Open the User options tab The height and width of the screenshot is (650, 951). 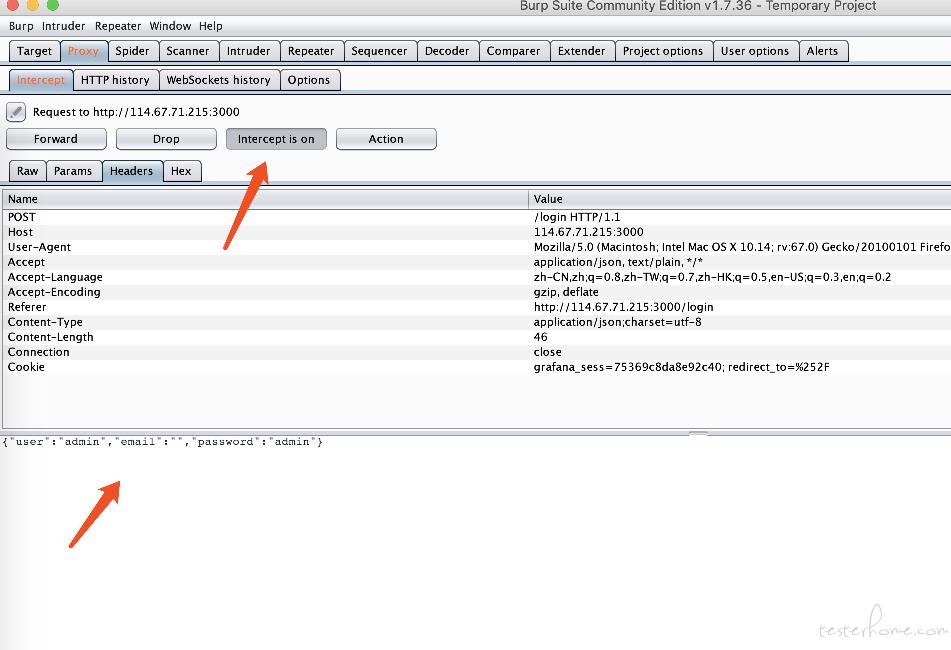click(x=755, y=51)
